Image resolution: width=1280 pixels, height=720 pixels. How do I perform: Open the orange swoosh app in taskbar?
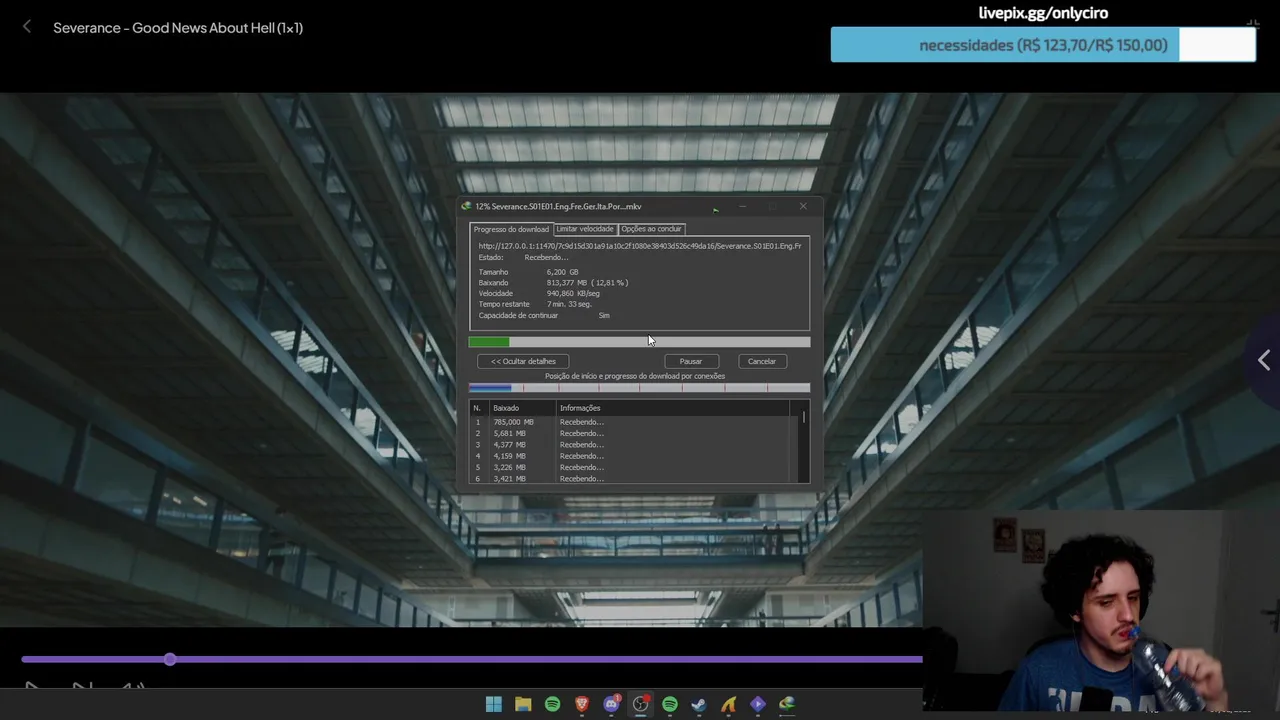(x=728, y=704)
